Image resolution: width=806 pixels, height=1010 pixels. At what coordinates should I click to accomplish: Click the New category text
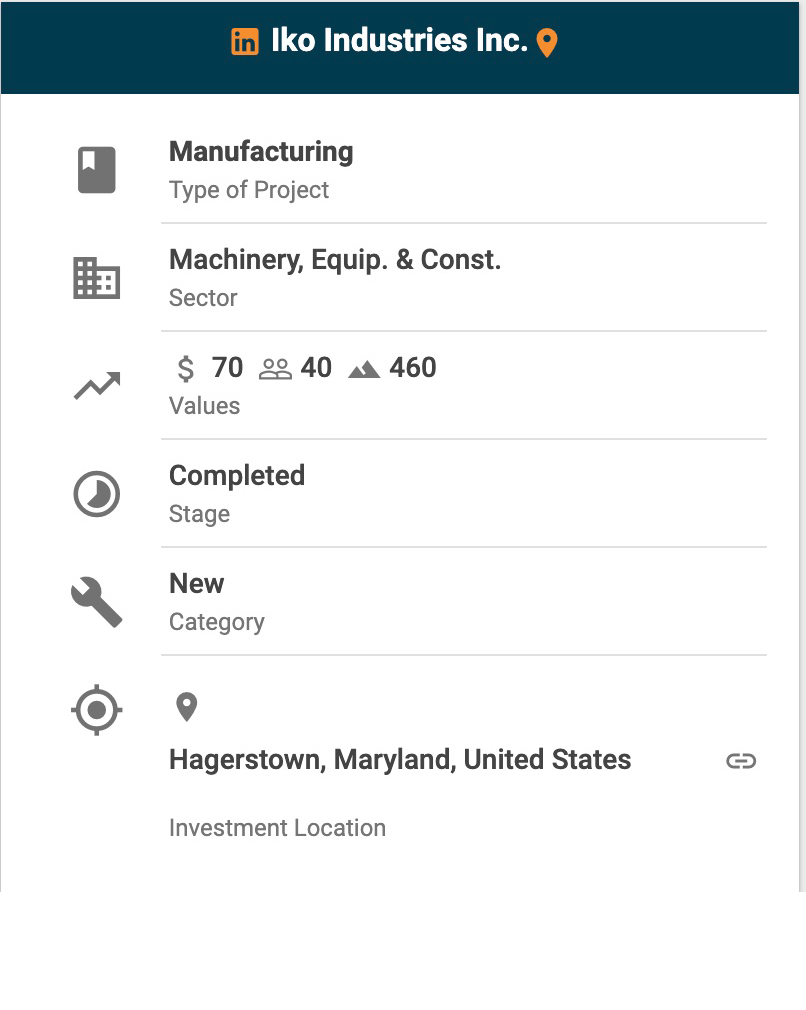pos(197,584)
